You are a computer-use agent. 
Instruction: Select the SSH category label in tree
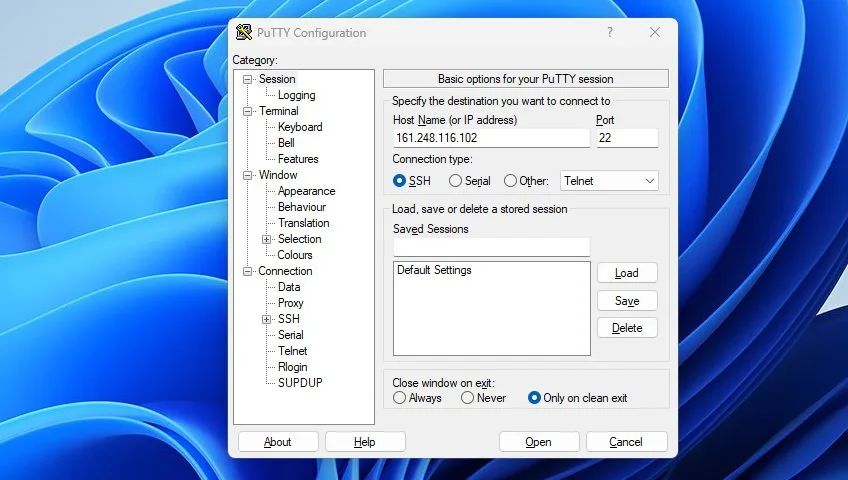tap(289, 319)
